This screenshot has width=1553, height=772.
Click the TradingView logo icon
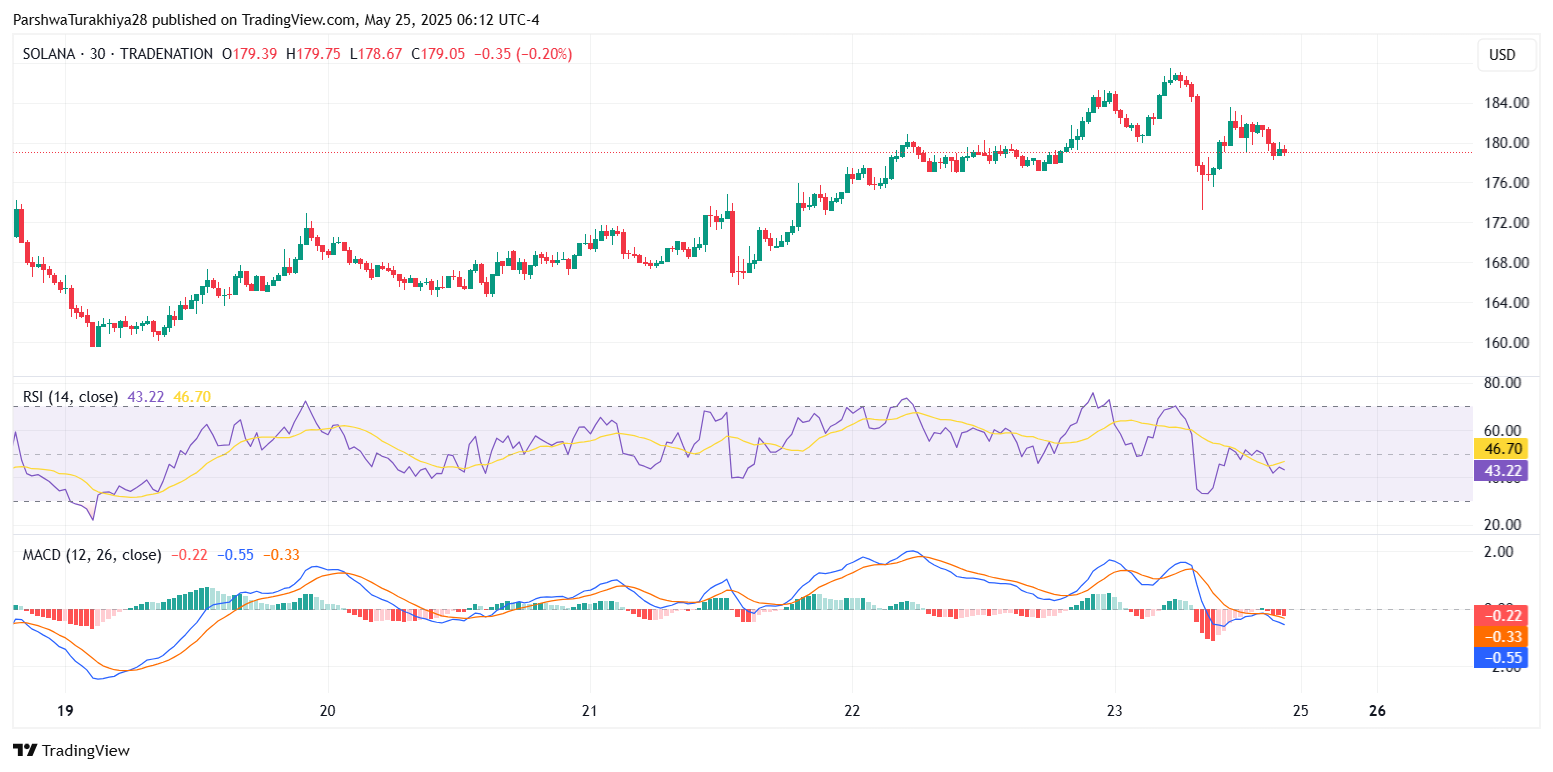tap(25, 750)
